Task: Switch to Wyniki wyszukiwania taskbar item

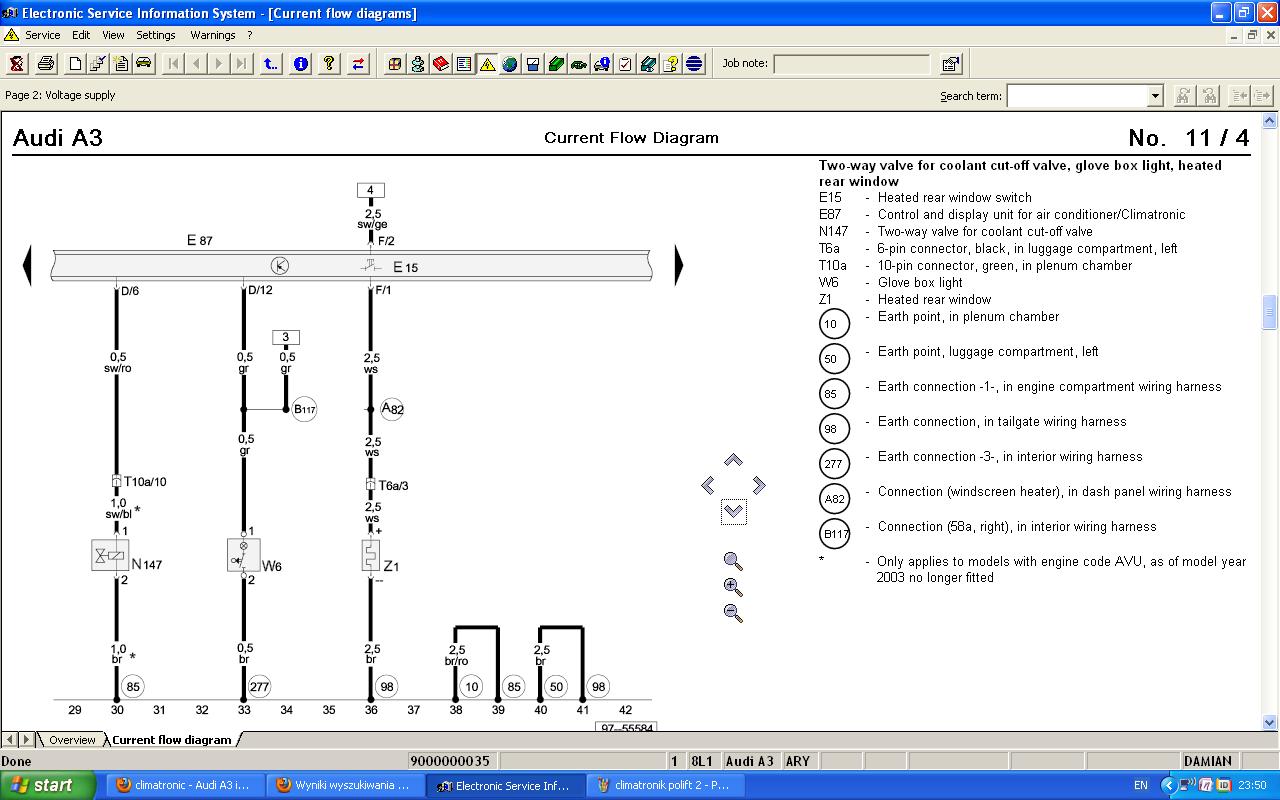Action: pyautogui.click(x=344, y=785)
